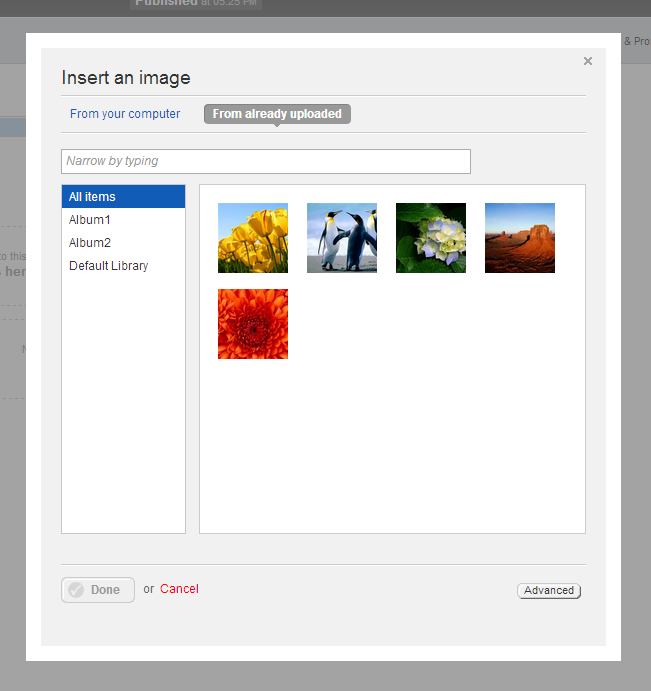Click empty space in the image gallery panel
651x691 pixels.
click(x=420, y=440)
